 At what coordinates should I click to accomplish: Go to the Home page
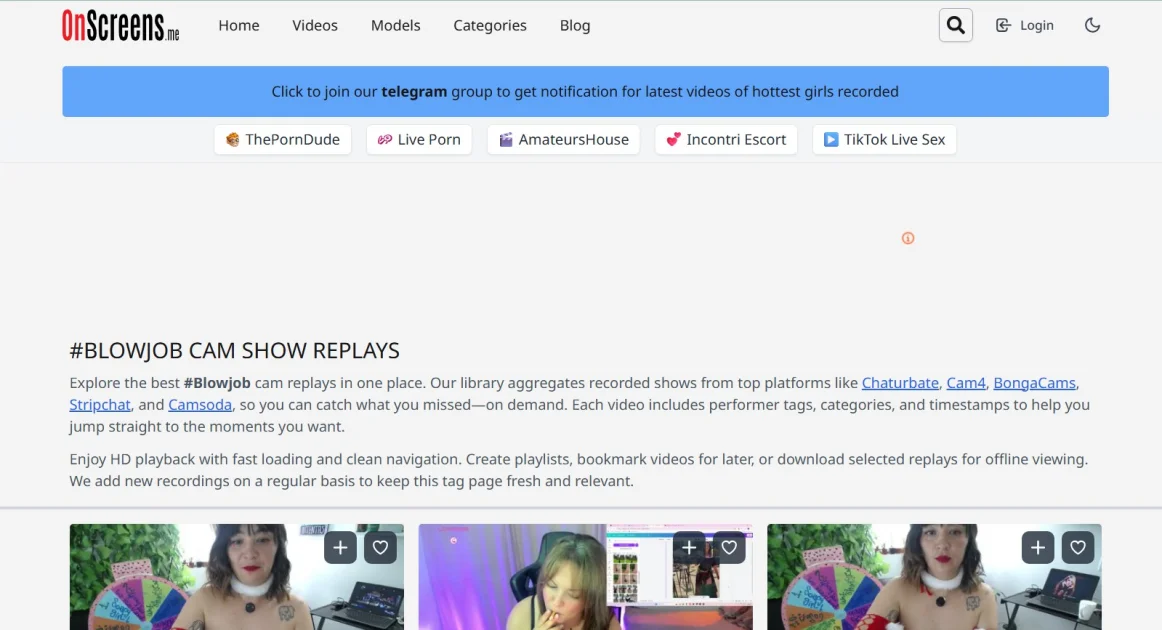(239, 25)
